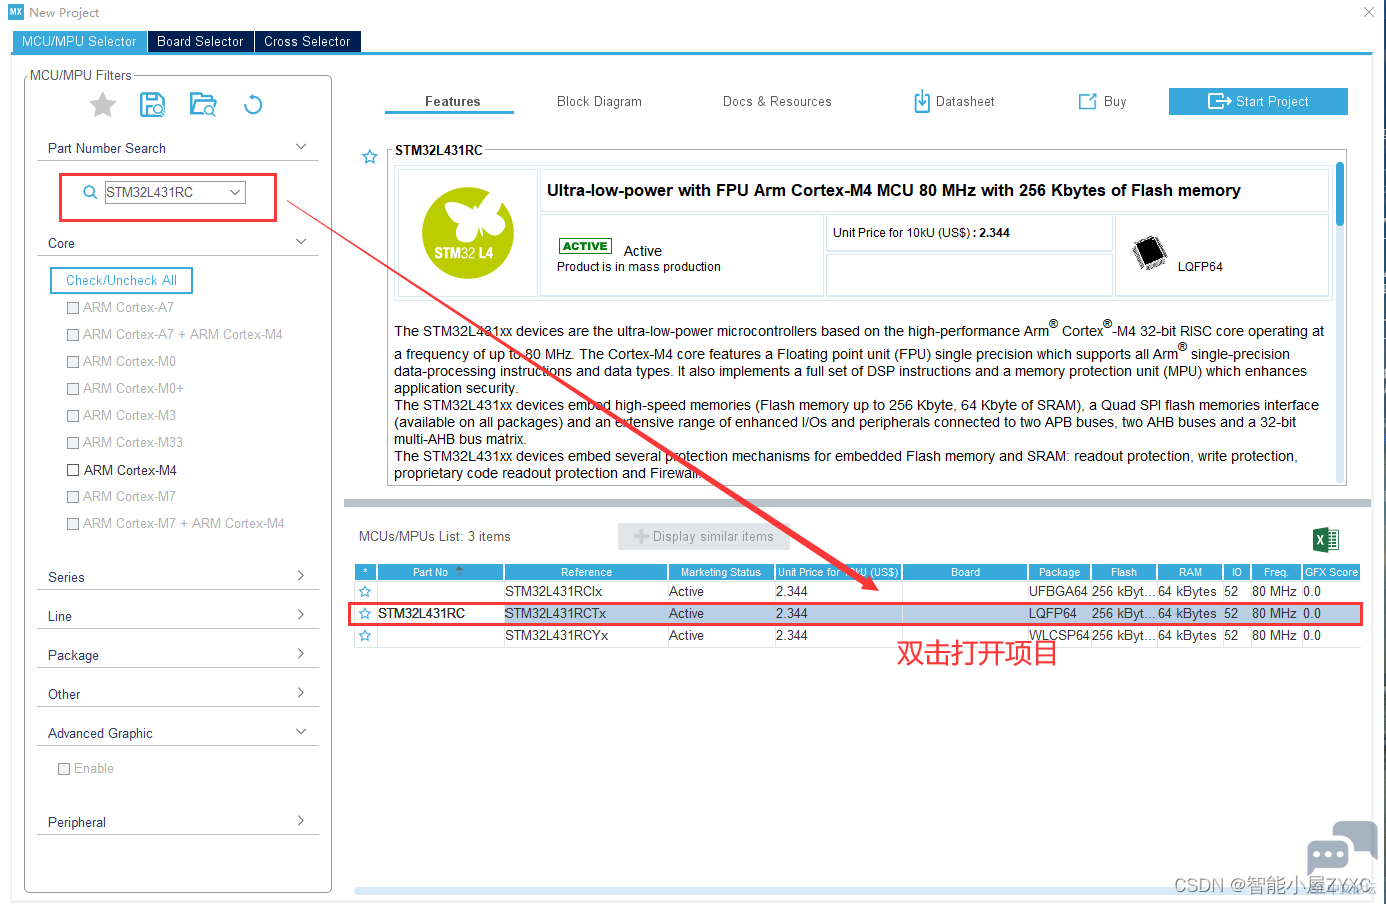Expand the Series filter section
1386x904 pixels.
click(300, 576)
